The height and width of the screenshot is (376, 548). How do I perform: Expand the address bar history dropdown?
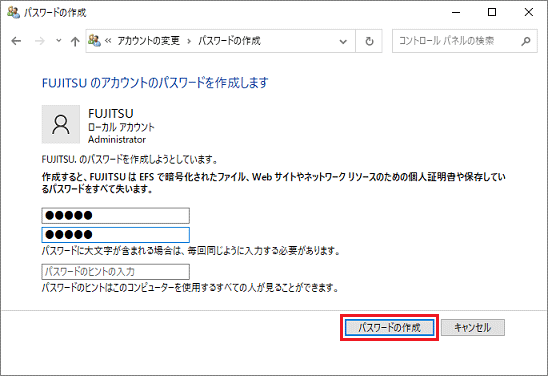click(343, 42)
